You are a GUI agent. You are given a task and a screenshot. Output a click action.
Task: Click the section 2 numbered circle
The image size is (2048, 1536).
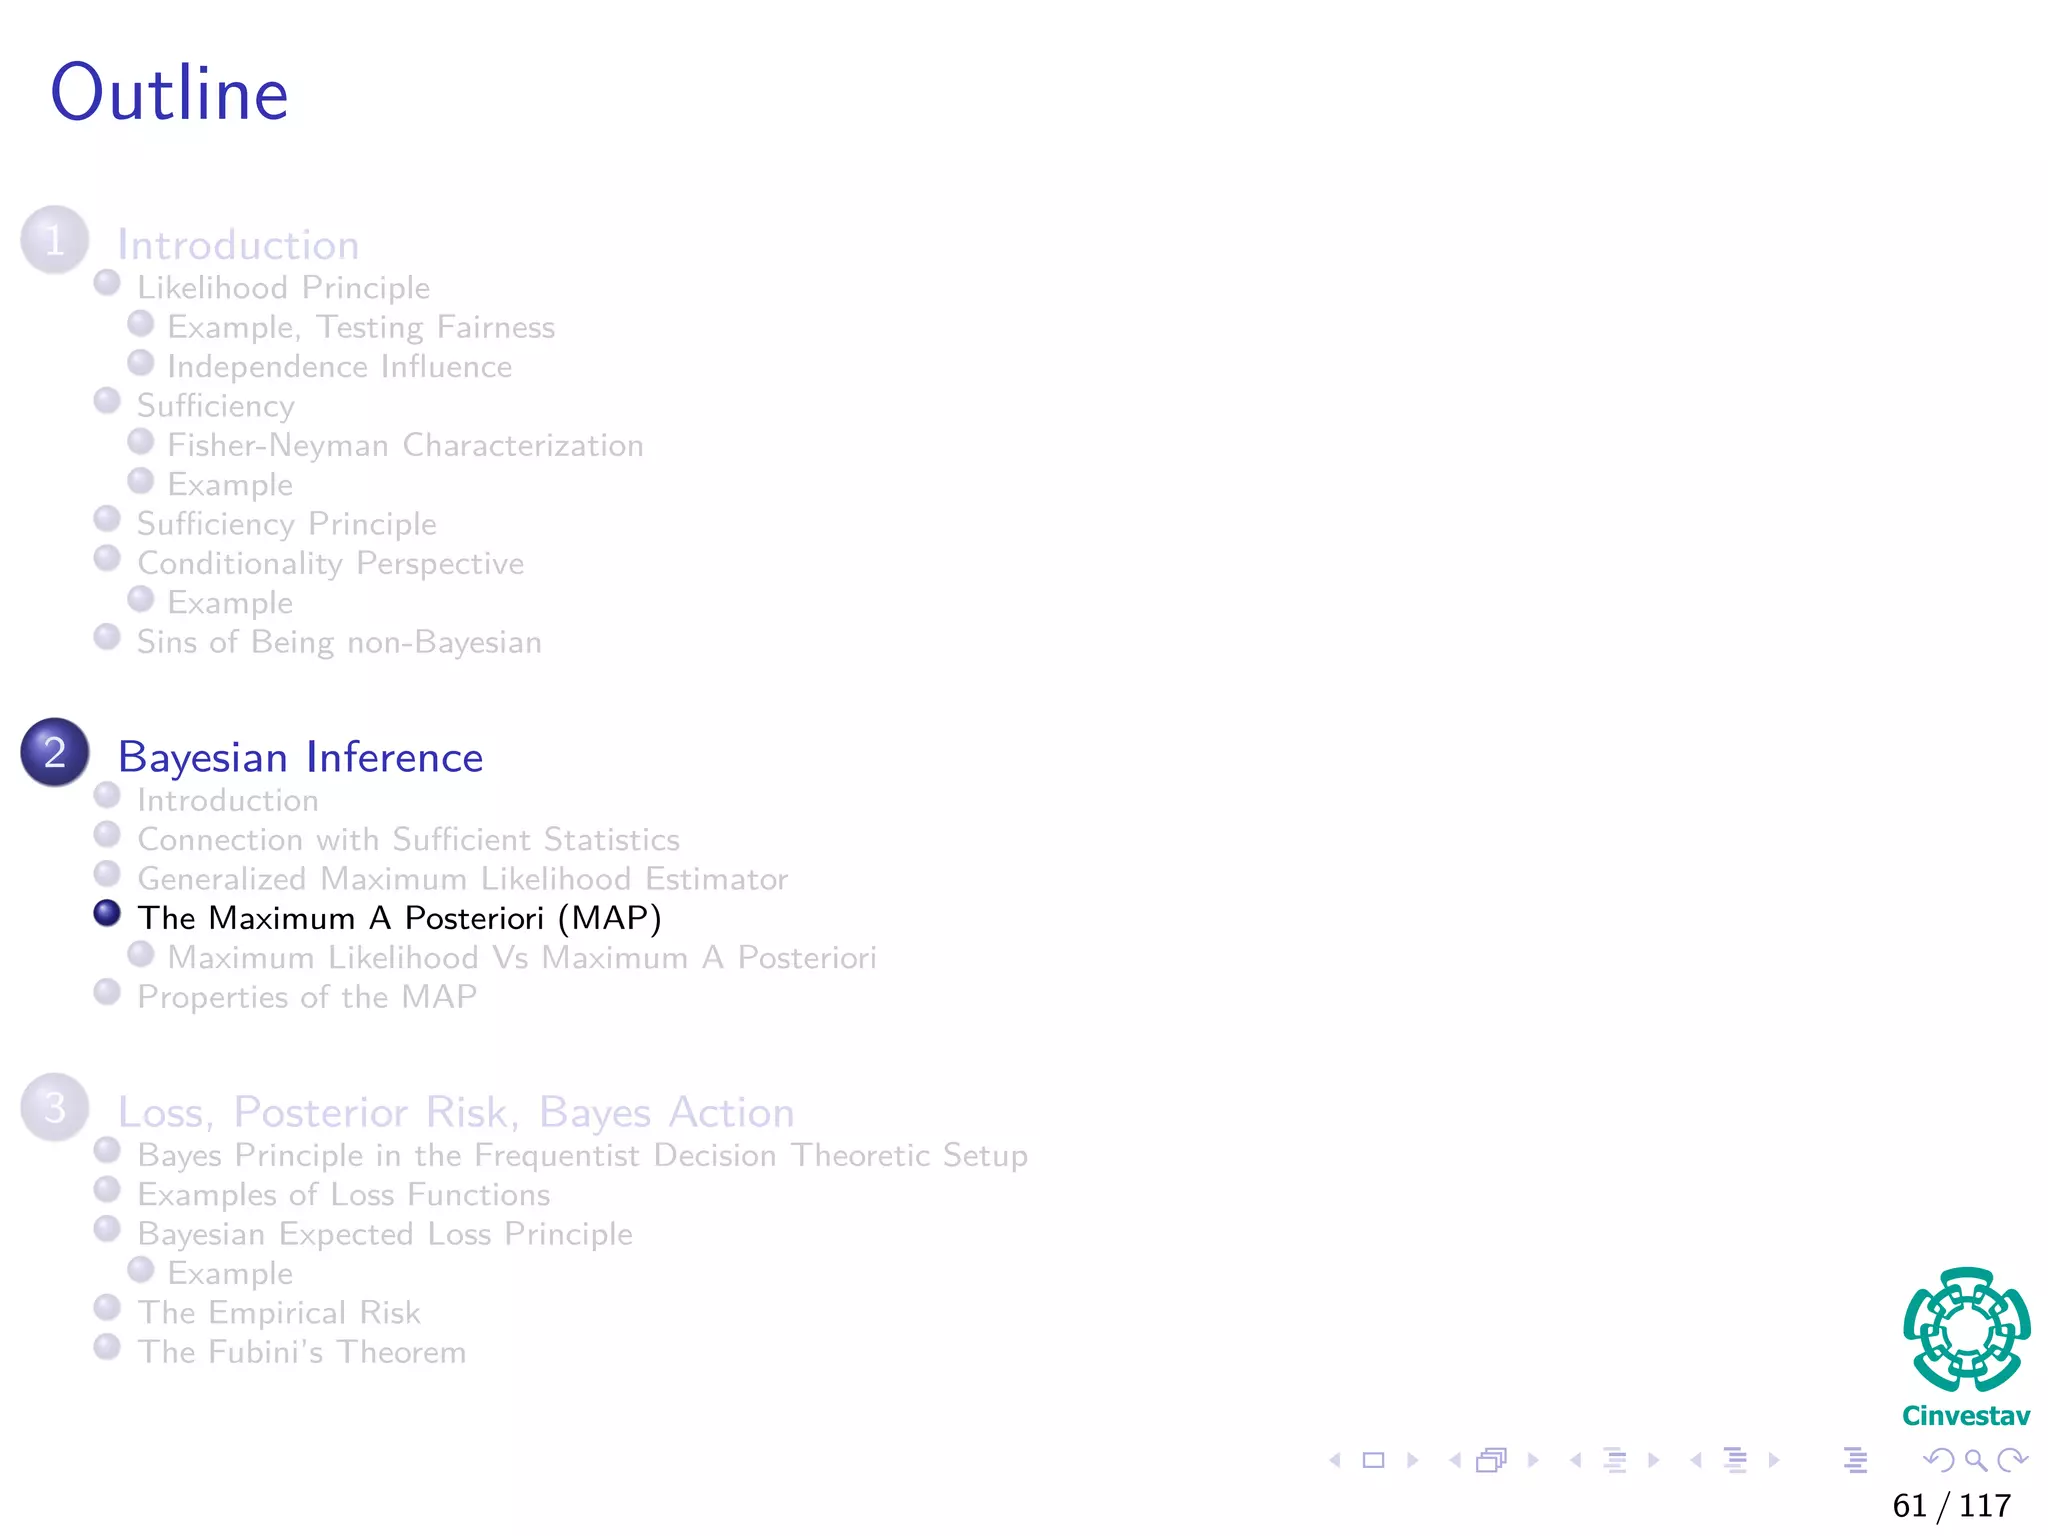click(55, 752)
